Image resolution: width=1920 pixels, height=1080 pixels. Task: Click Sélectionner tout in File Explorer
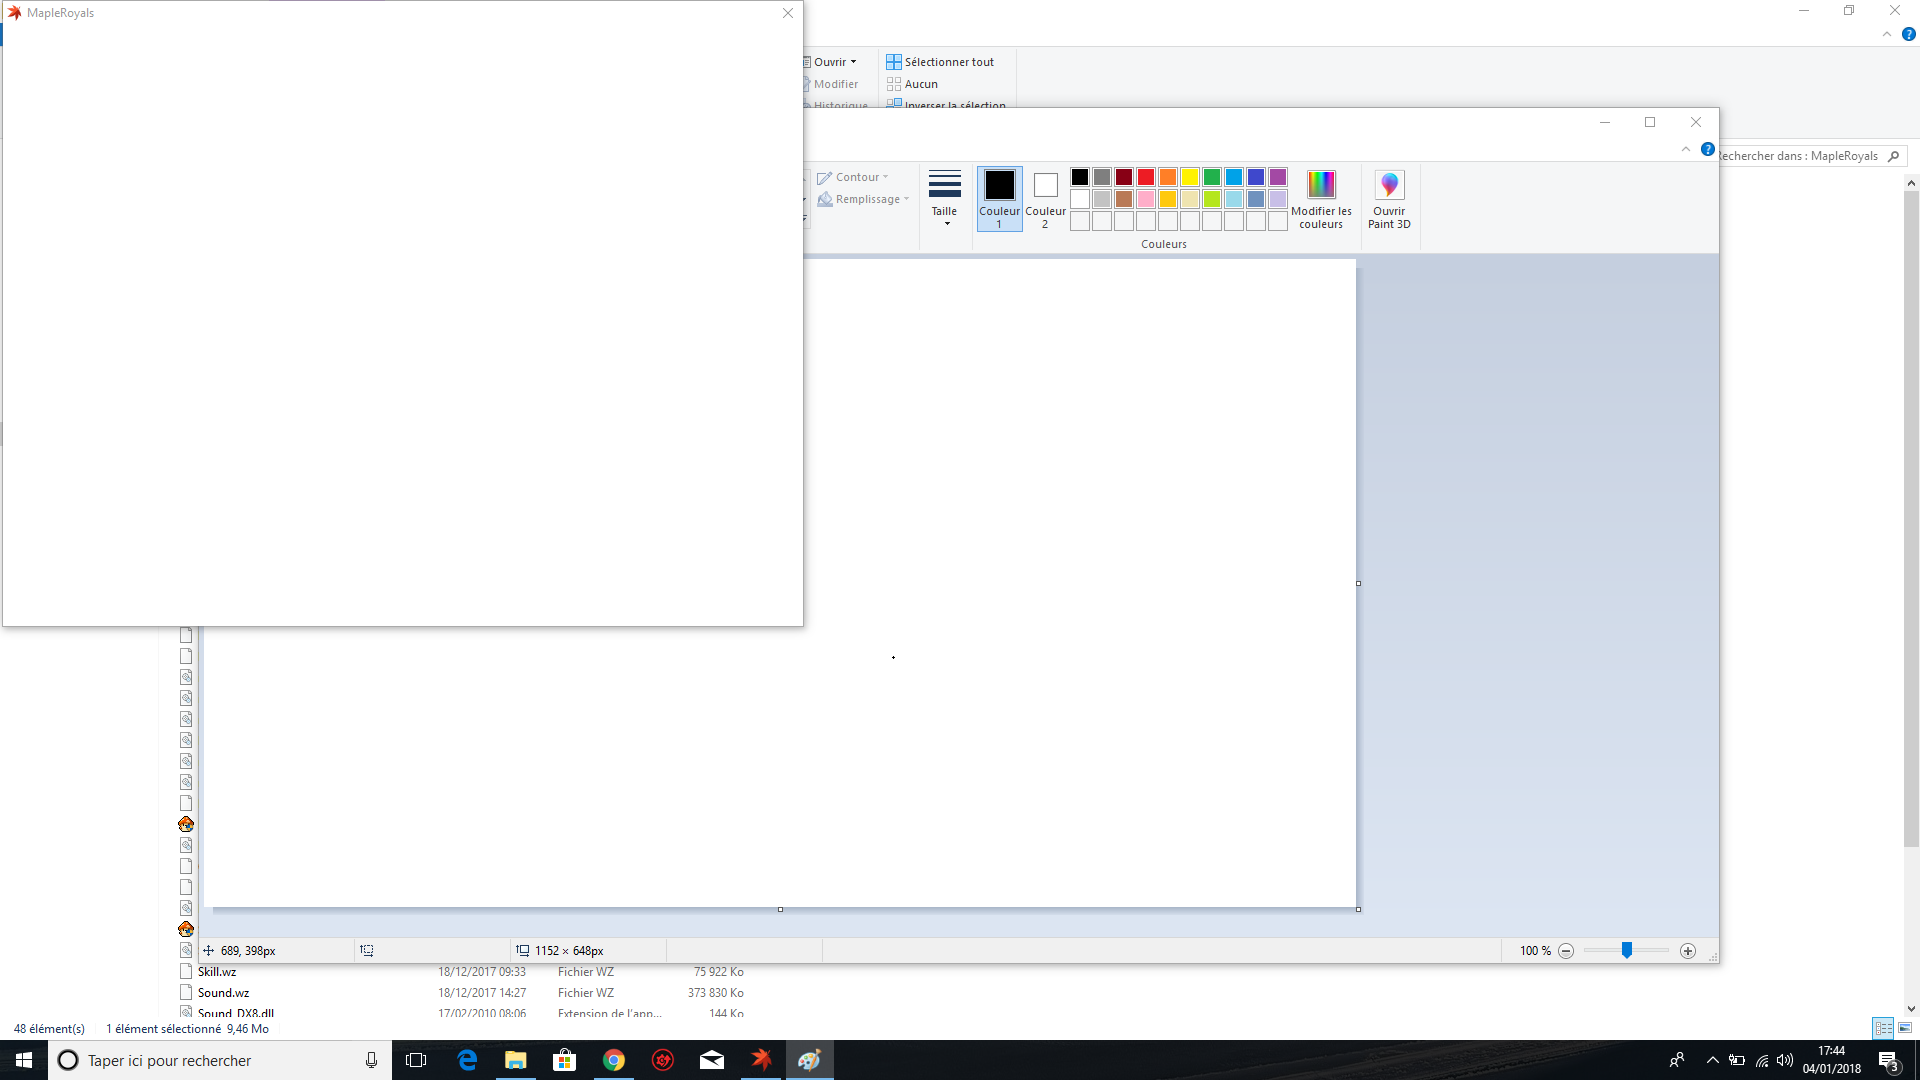940,62
